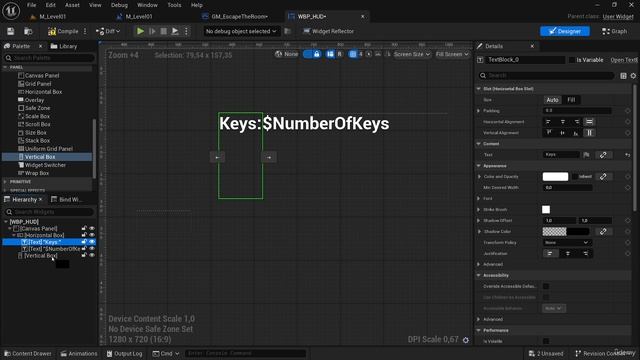Click the Strike Brush white swatch
This screenshot has width=640, height=360.
tap(546, 209)
